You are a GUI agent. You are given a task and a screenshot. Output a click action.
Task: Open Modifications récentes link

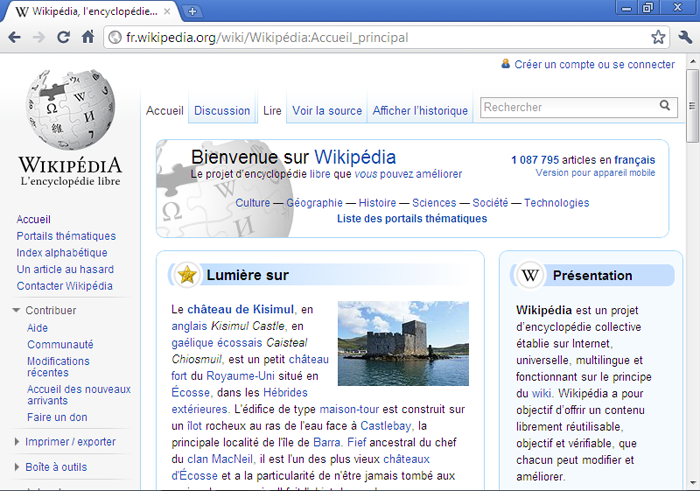pos(58,366)
